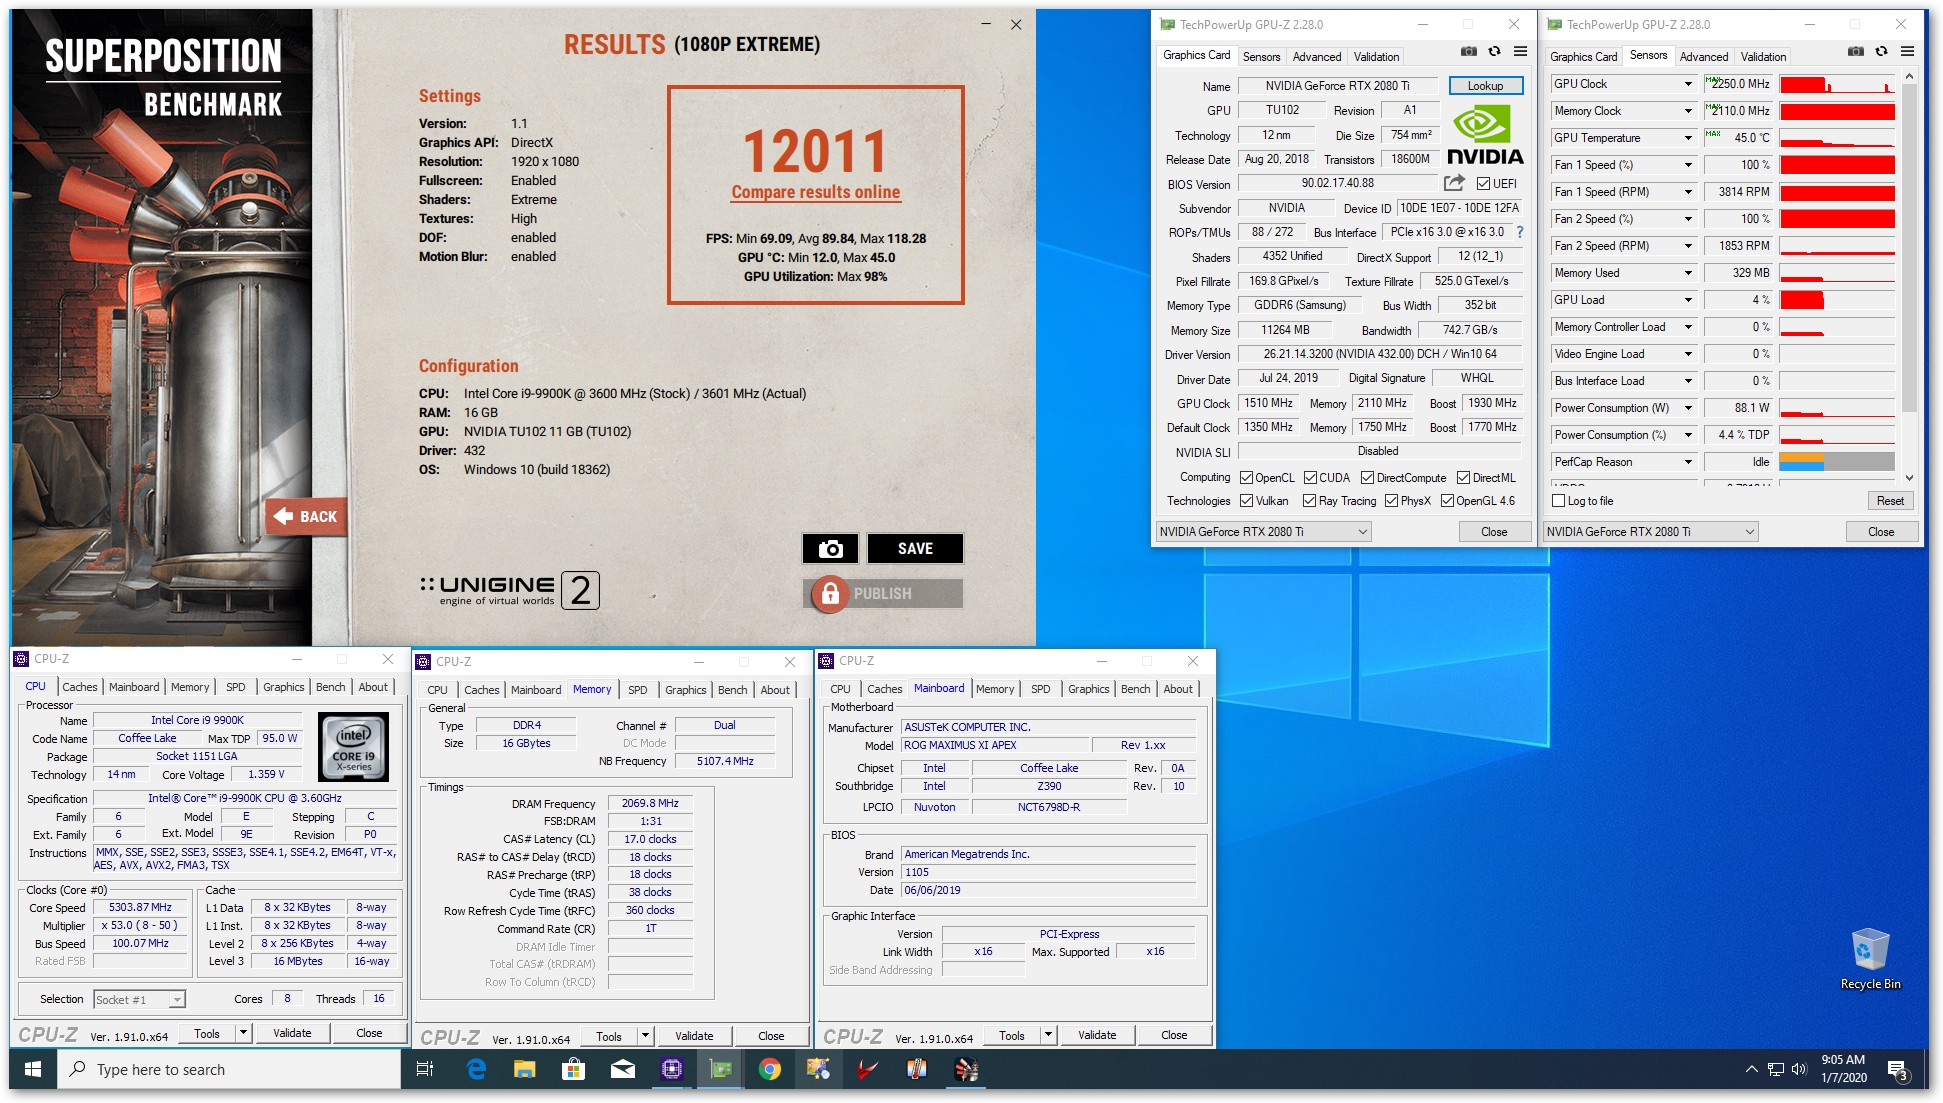Click the BACK button in Superposition
This screenshot has width=1943, height=1103.
306,516
